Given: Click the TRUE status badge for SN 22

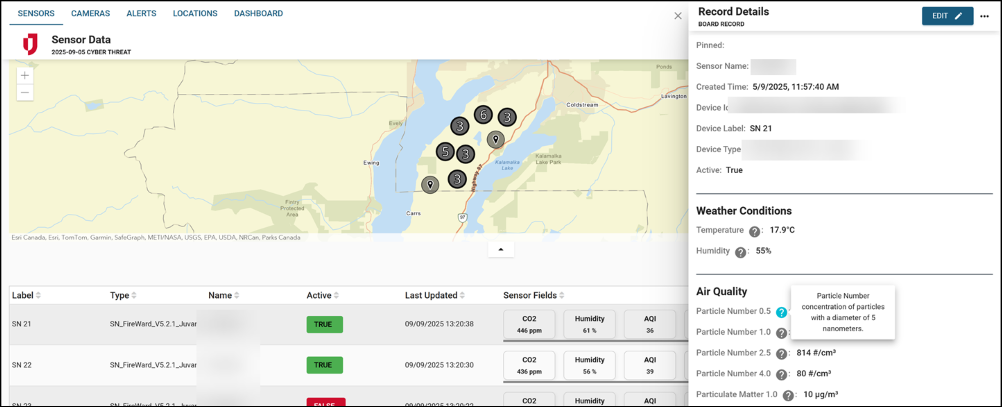Looking at the screenshot, I should point(324,365).
